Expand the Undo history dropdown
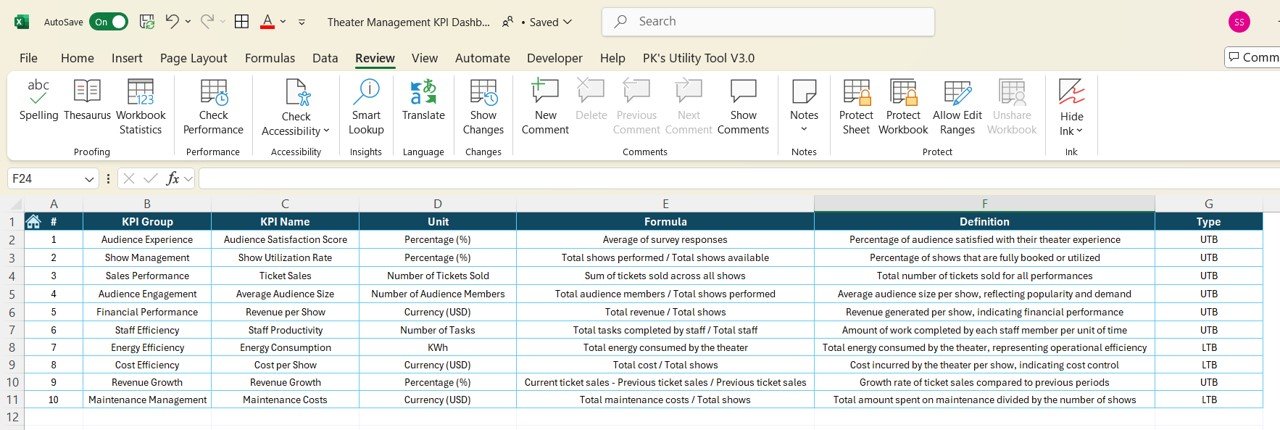 (188, 21)
